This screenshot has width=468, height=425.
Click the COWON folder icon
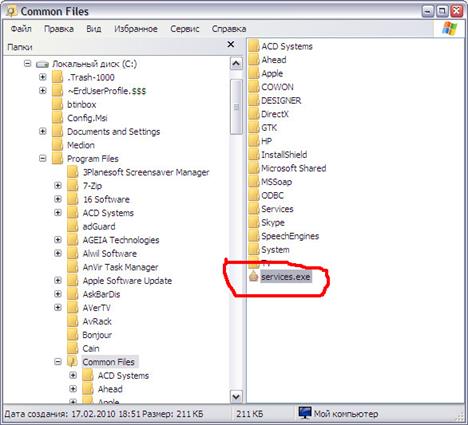254,87
